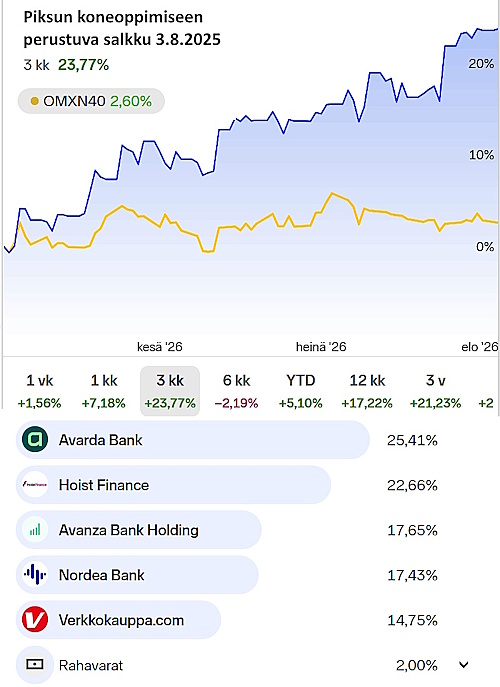This screenshot has height=687, width=500.
Task: Show the 12 kk performance period
Action: click(x=367, y=391)
